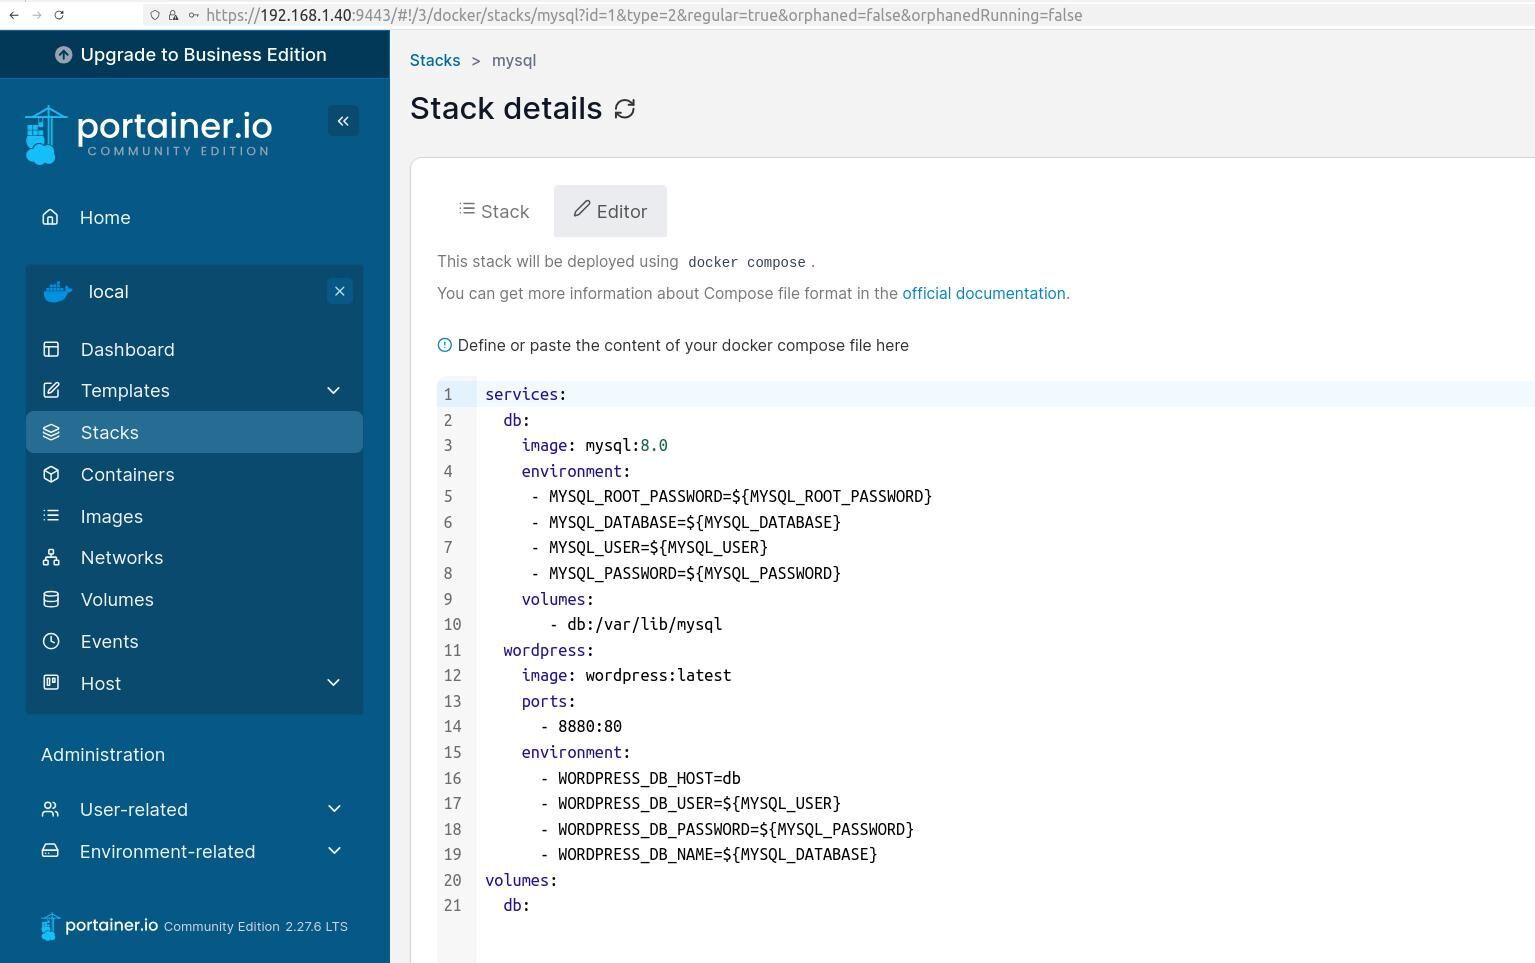
Task: Open the Home page in the sidebar
Action: pos(105,217)
